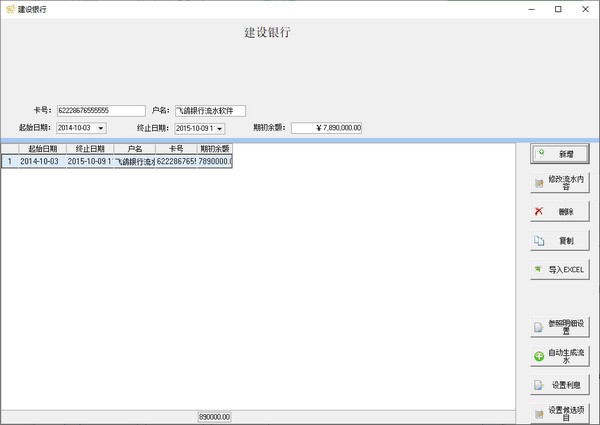
Task: Click the 卡号 column header
Action: pyautogui.click(x=176, y=149)
